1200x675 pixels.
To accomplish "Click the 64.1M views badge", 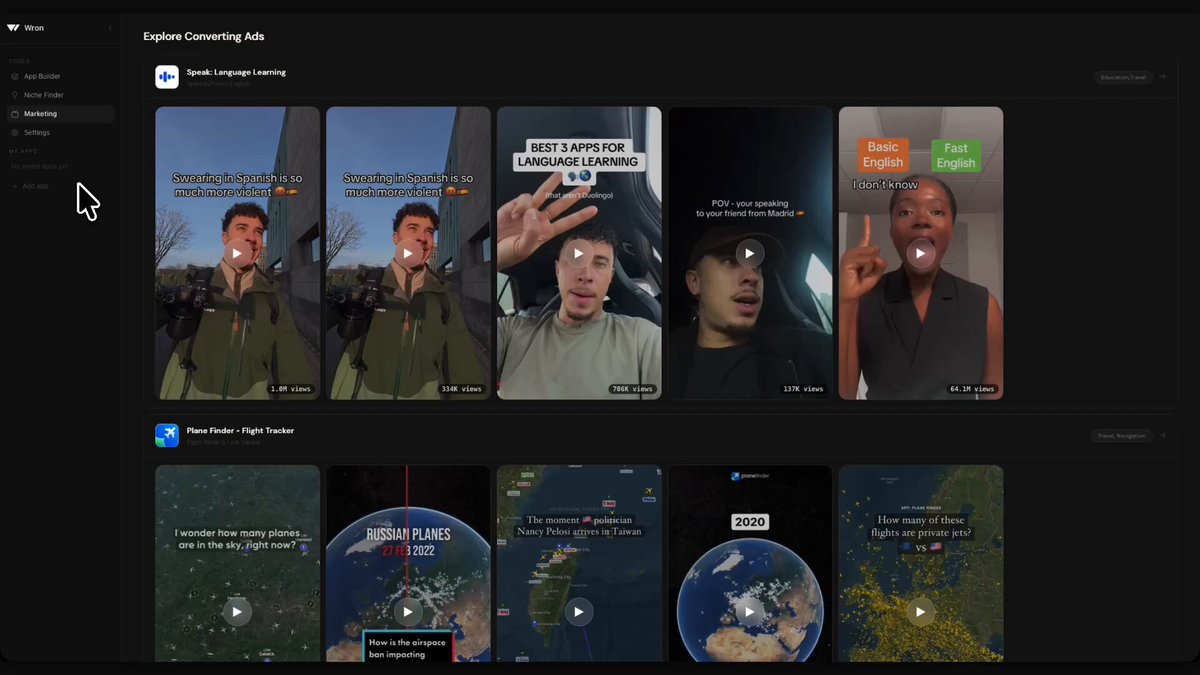I will [972, 389].
